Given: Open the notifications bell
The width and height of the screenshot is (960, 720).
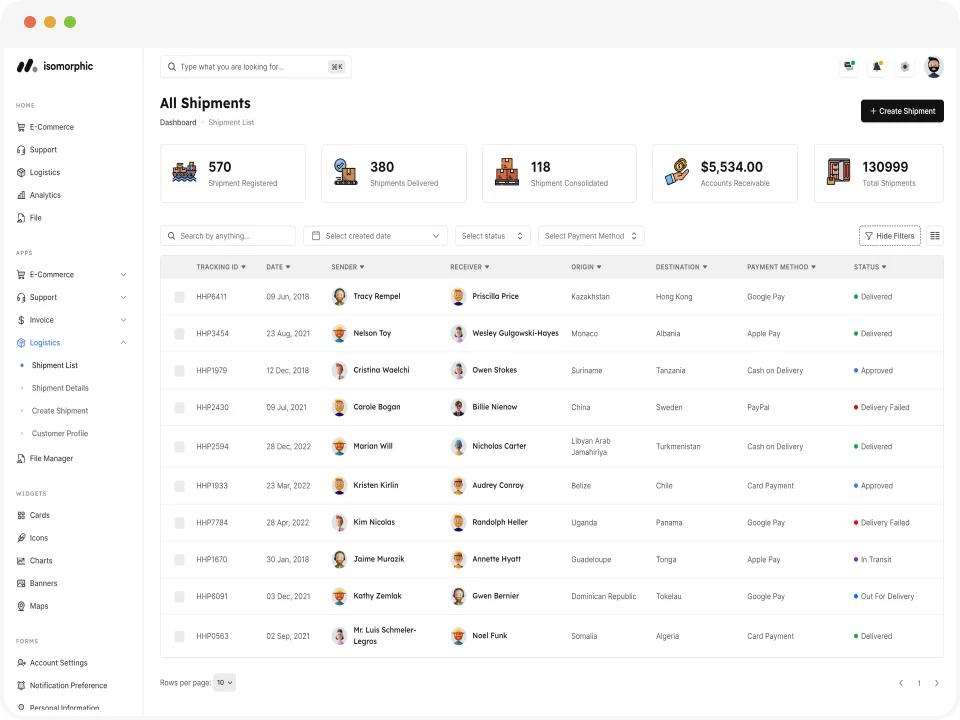Looking at the screenshot, I should tap(877, 66).
